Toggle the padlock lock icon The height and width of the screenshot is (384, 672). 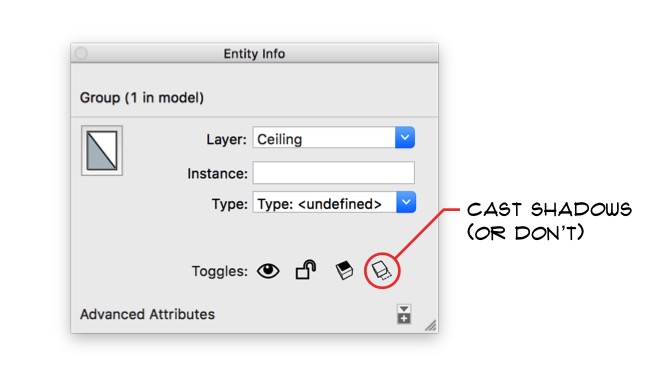click(306, 270)
